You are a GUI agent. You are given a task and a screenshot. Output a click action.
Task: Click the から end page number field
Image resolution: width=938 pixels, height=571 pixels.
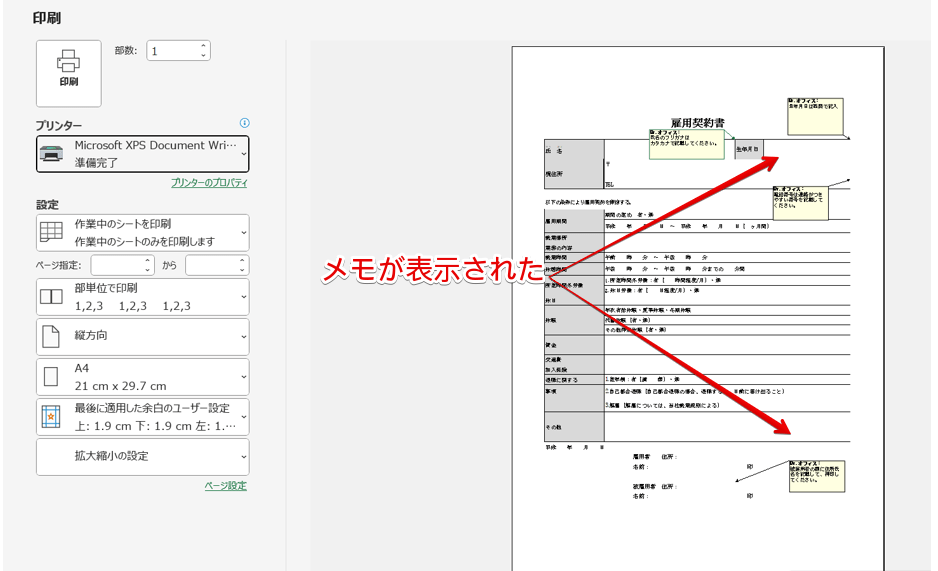(210, 265)
